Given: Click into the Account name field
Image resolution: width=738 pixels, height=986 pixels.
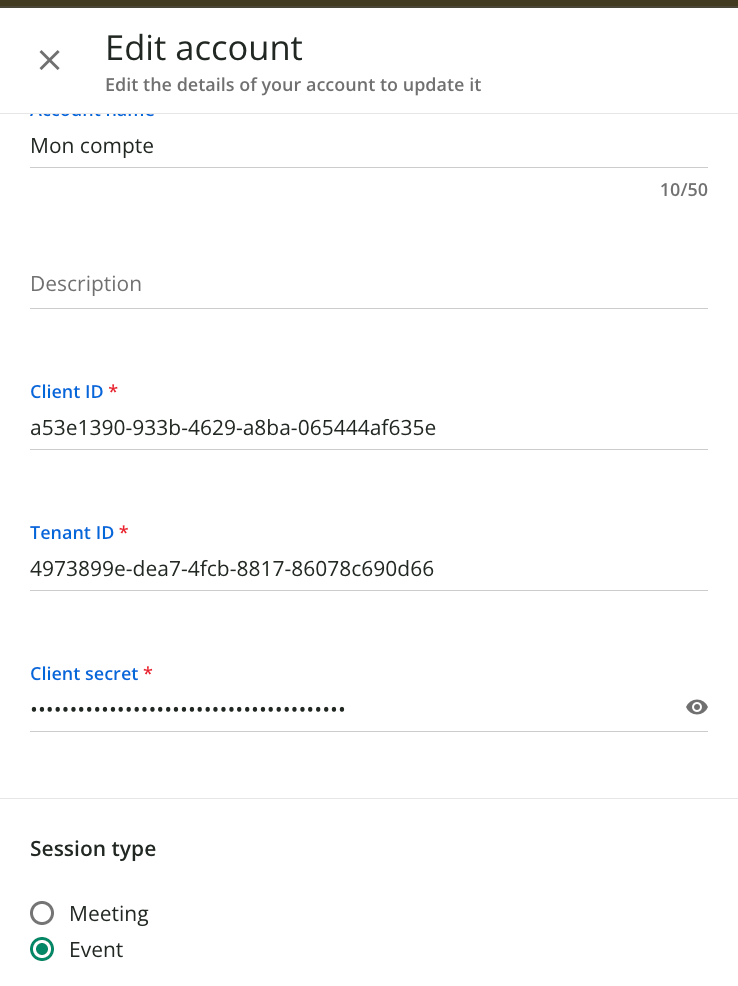Looking at the screenshot, I should click(368, 146).
